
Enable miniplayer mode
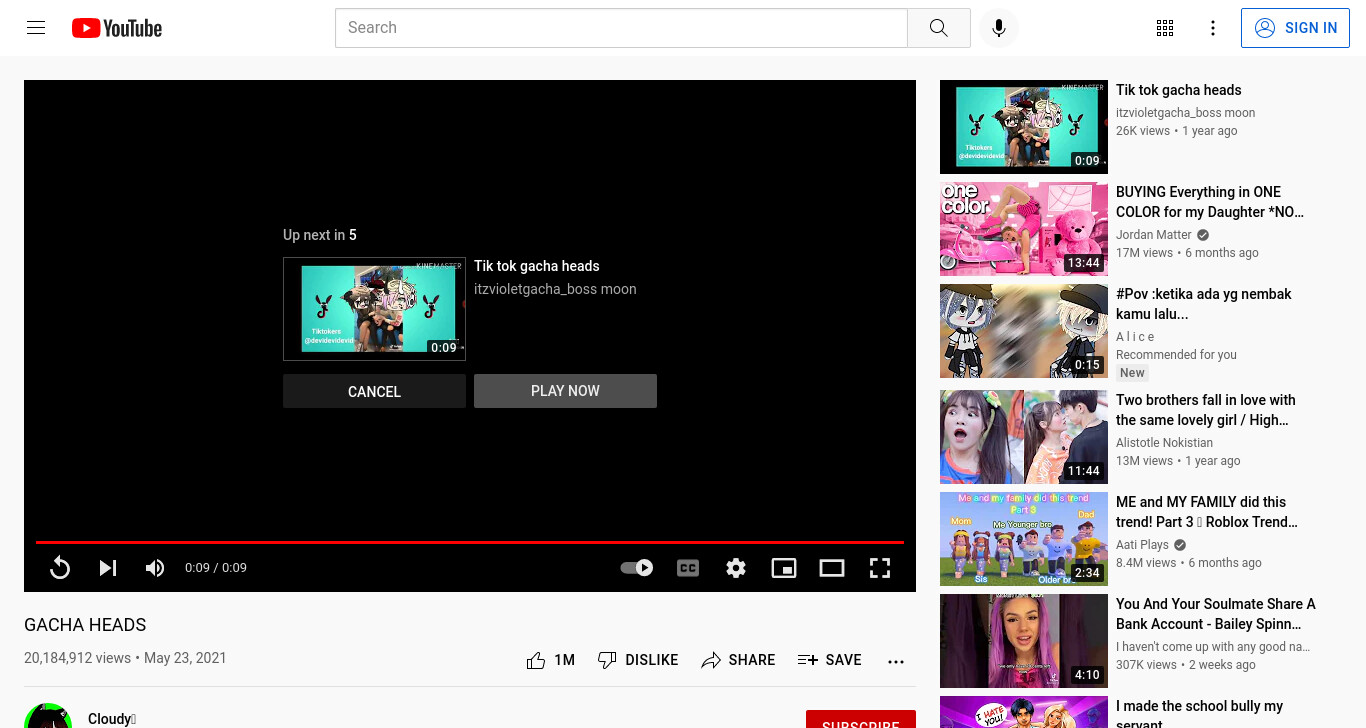click(784, 568)
